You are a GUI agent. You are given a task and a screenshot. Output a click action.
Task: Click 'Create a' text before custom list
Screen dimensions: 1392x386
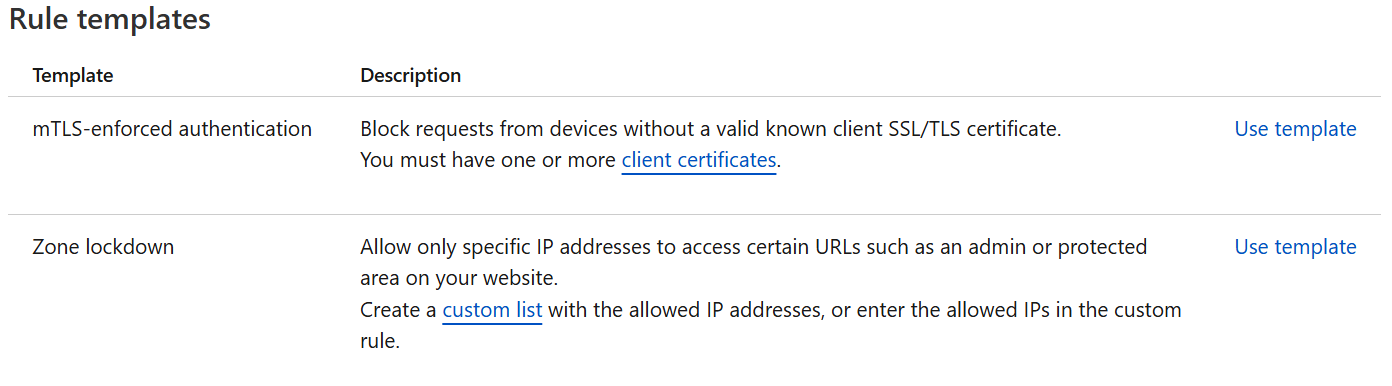(398, 310)
